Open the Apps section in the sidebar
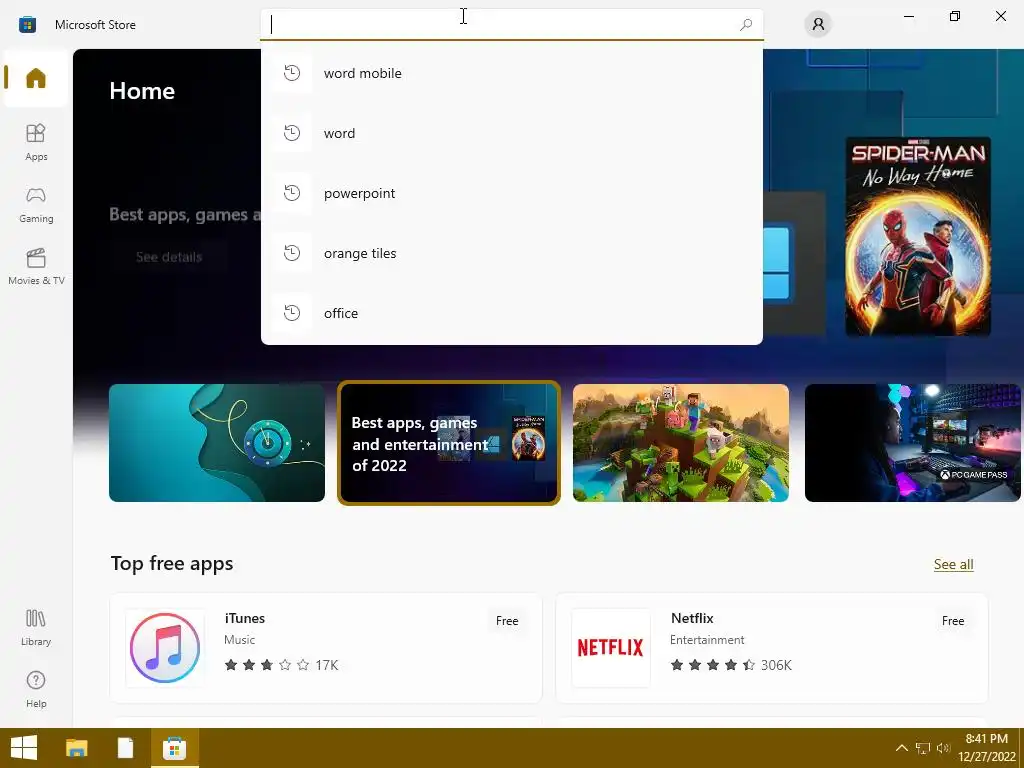This screenshot has height=768, width=1024. (36, 142)
